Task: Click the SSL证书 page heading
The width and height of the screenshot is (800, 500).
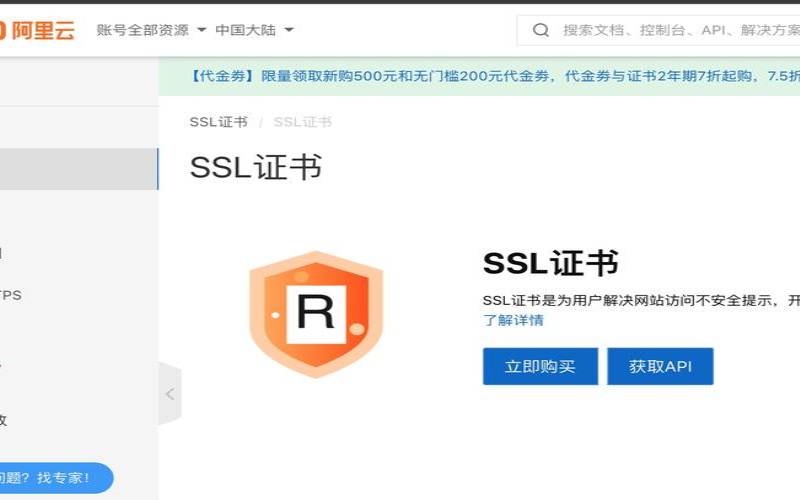Action: click(x=256, y=167)
